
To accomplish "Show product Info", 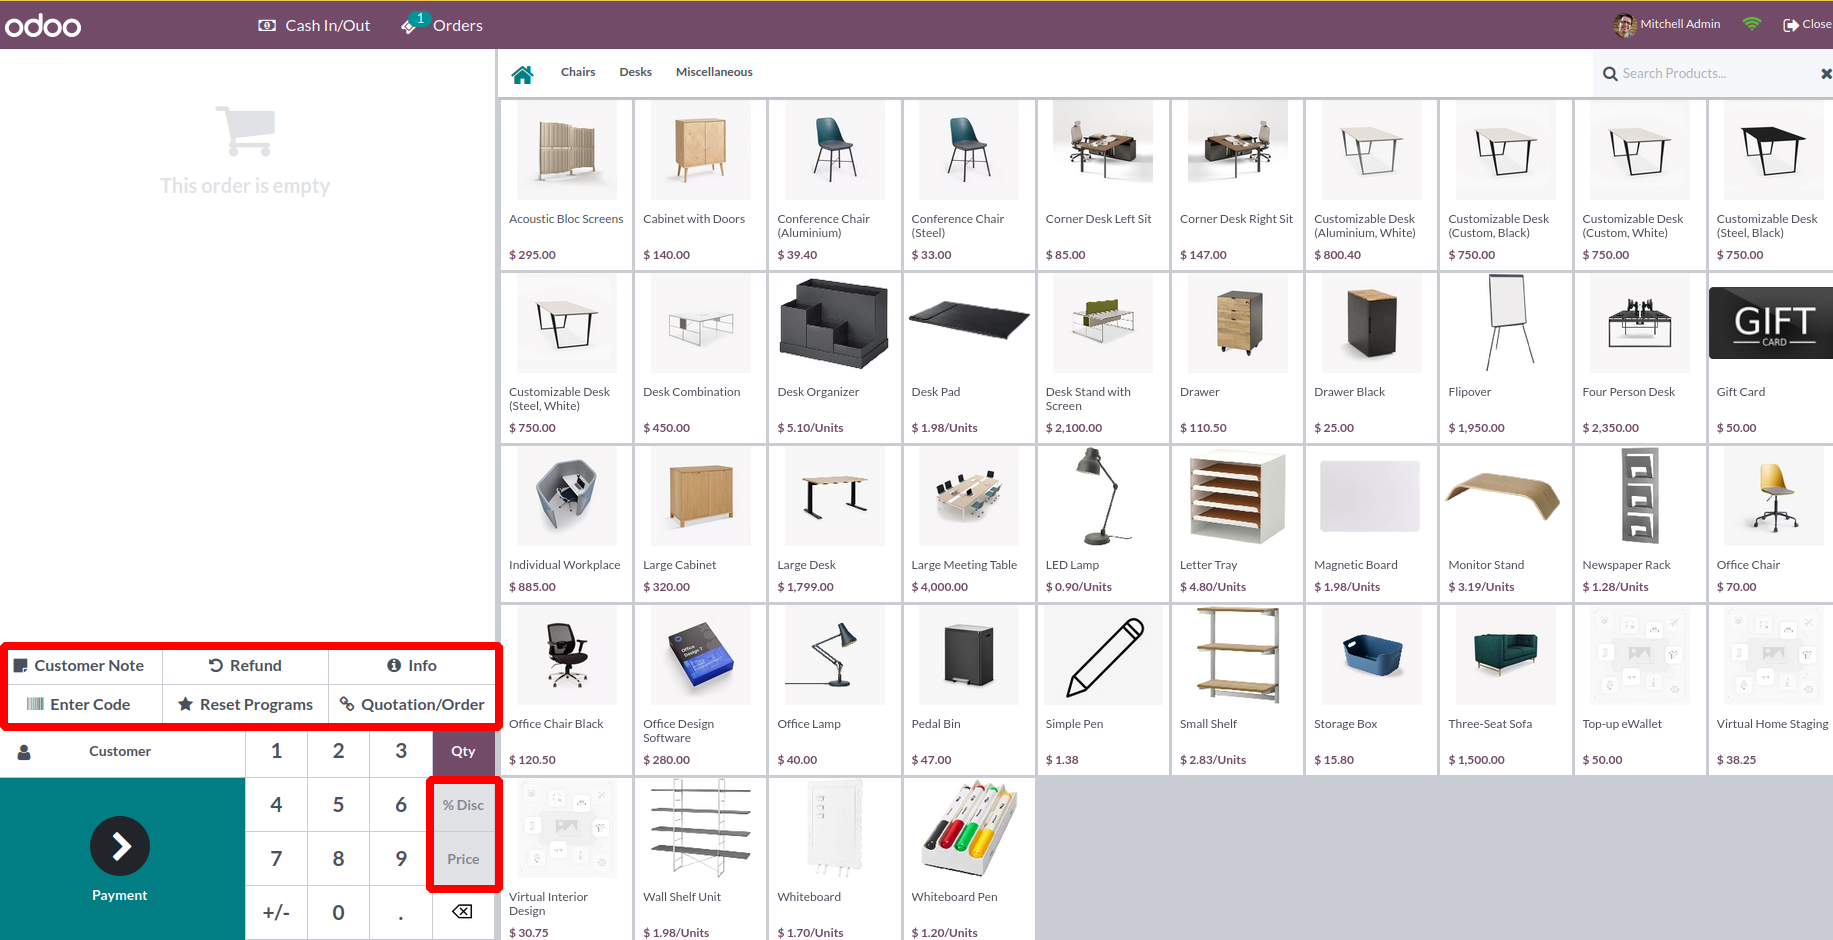I will click(x=412, y=665).
